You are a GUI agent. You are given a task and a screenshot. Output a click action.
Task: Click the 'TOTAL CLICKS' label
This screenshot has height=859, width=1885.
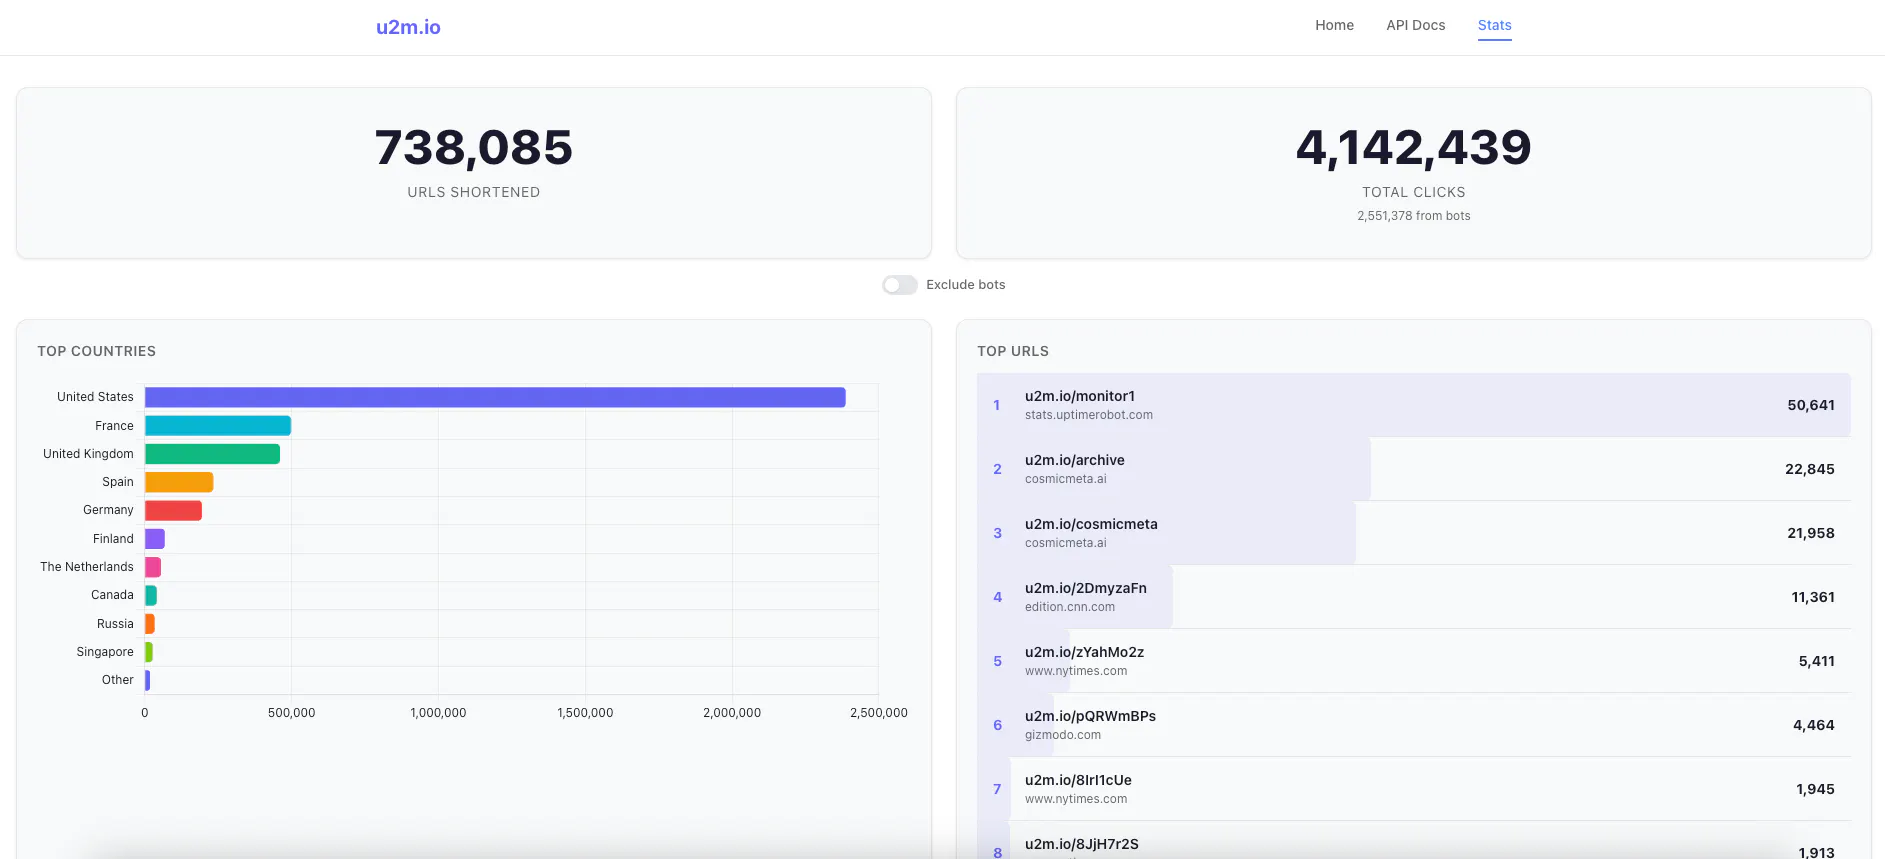click(1414, 192)
